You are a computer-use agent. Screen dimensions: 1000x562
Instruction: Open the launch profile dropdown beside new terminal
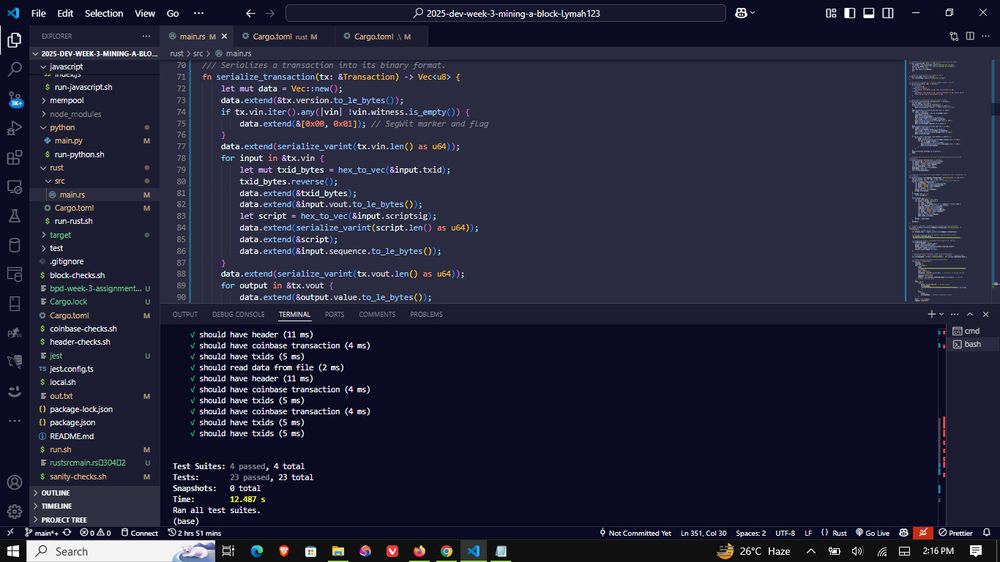941,314
